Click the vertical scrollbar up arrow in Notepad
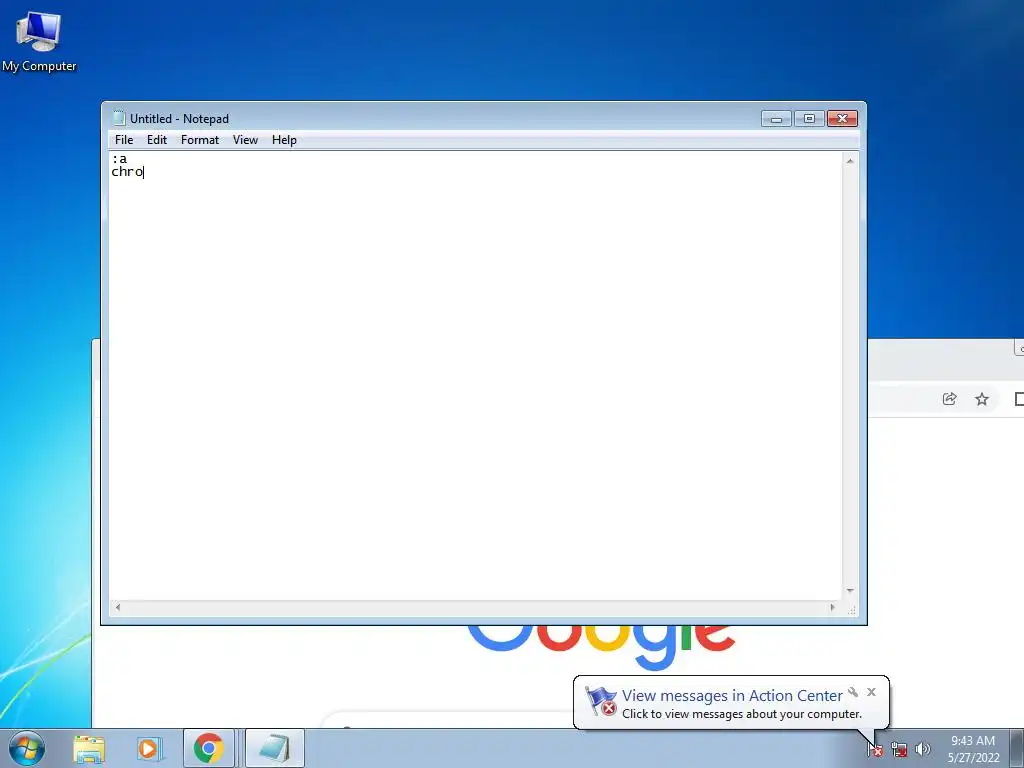The height and width of the screenshot is (768, 1024). tap(850, 161)
